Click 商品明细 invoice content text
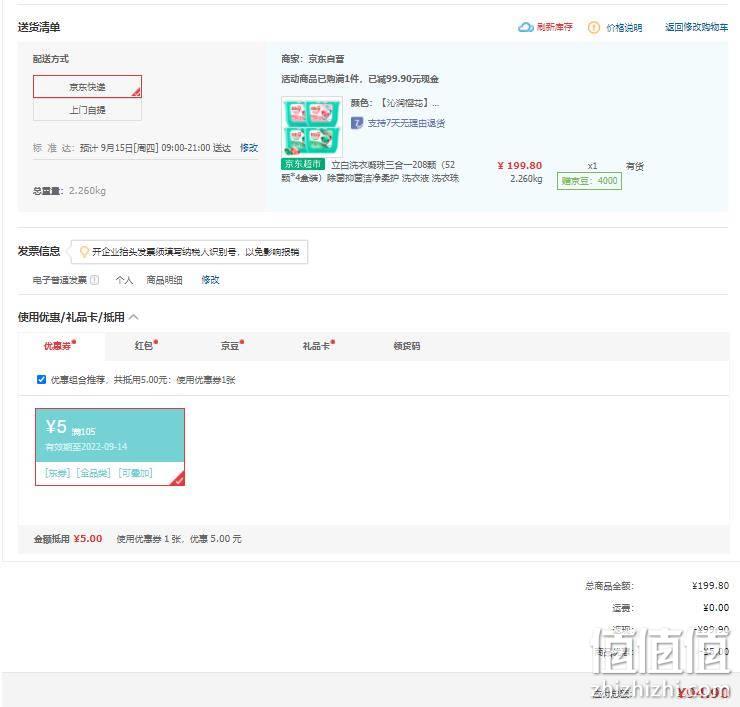Viewport: 740px width, 707px height. click(x=164, y=280)
